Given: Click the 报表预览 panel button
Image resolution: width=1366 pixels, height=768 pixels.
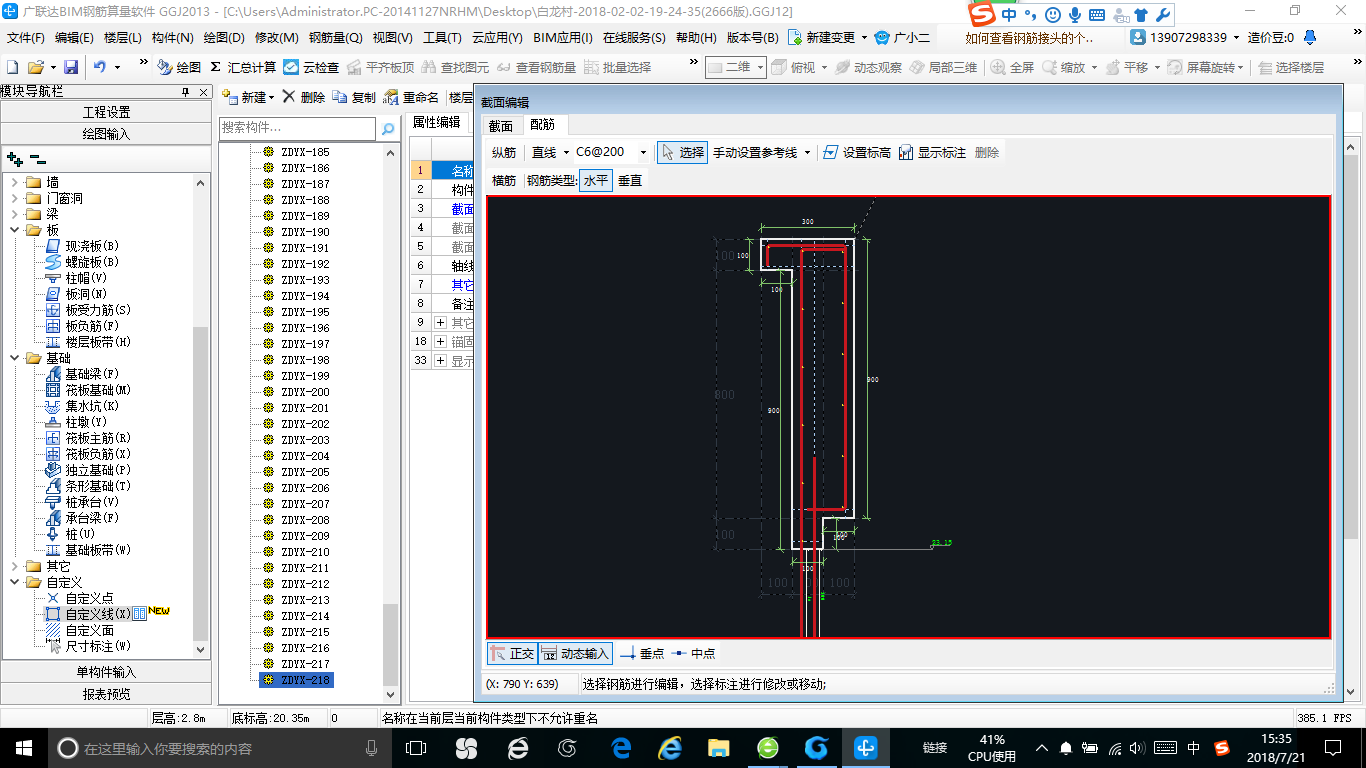Looking at the screenshot, I should click(x=106, y=694).
